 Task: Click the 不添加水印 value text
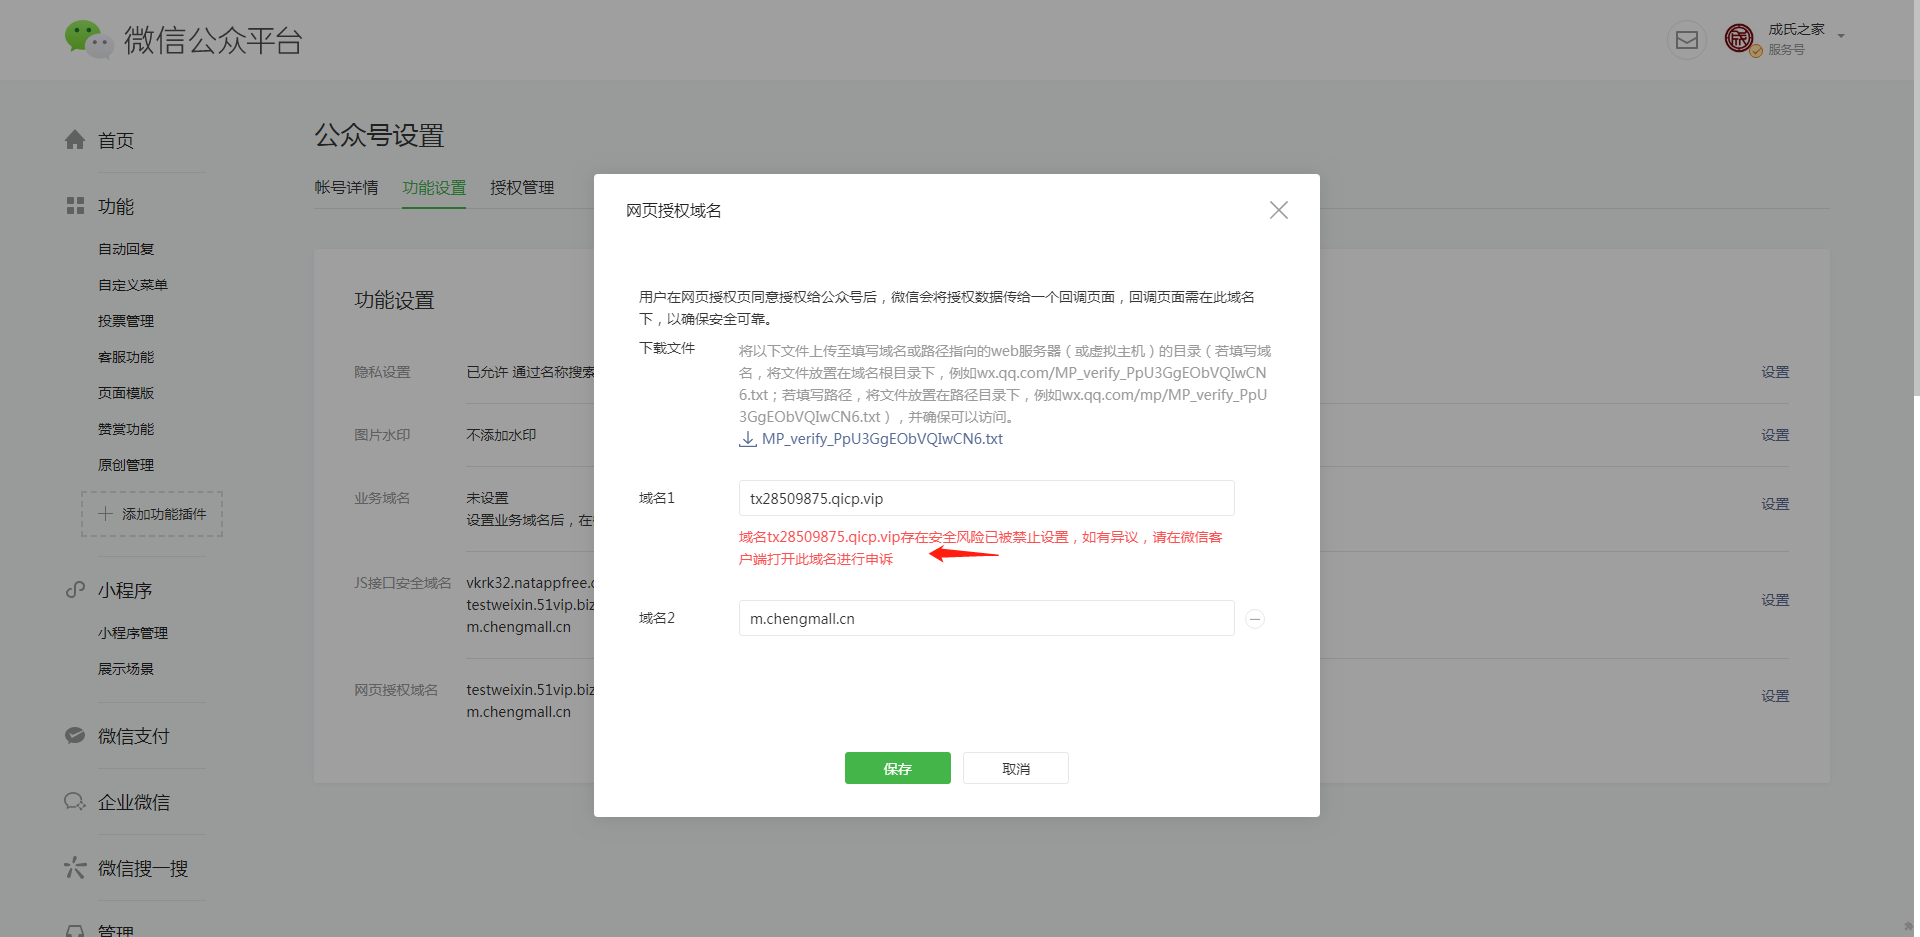point(501,435)
